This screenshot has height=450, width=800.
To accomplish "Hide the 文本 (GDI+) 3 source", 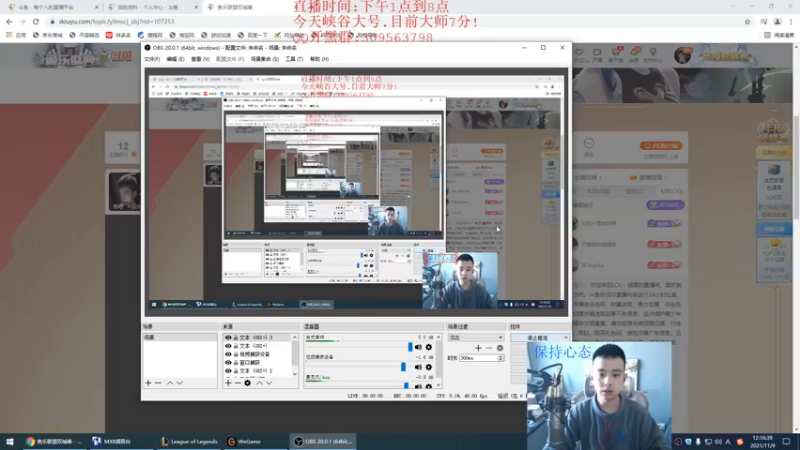I will [228, 337].
